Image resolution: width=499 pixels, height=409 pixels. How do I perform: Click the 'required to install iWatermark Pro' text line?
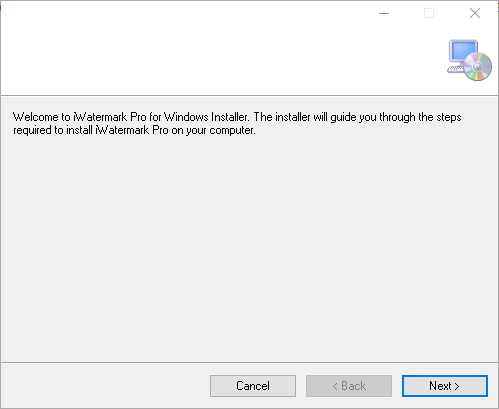tap(134, 130)
